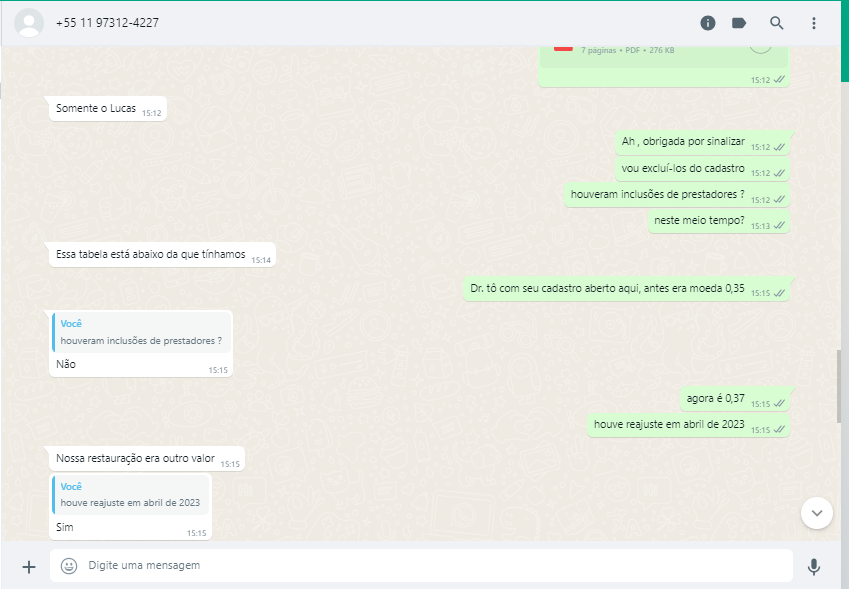Click read receipt checkmarks on 'agora é 0,37'
Screen dimensions: 849x589
tap(779, 403)
